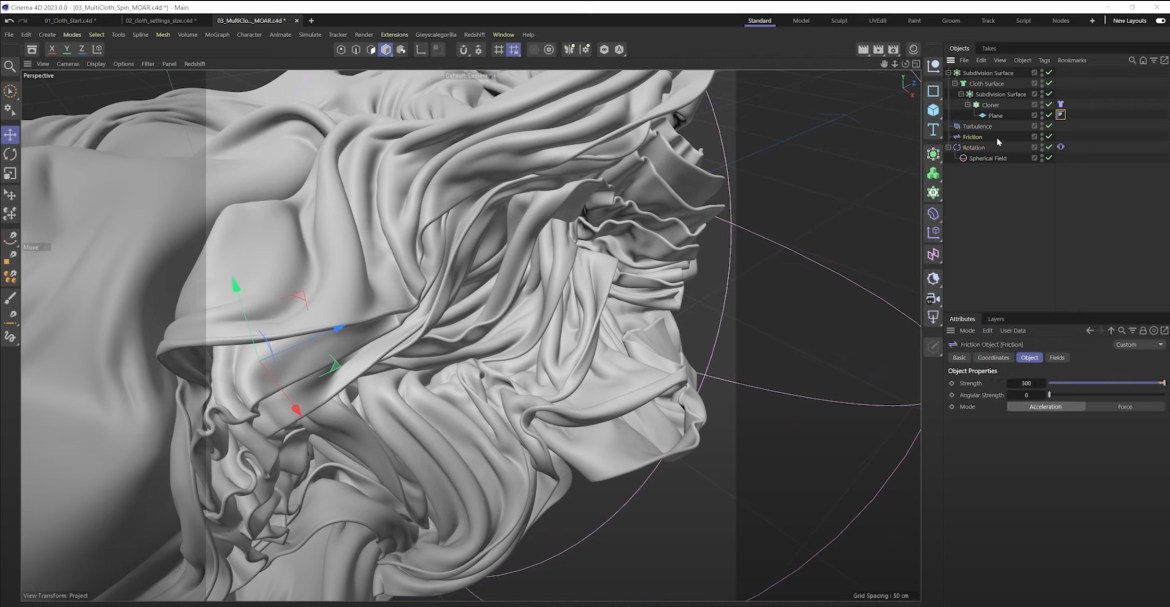1170x607 pixels.
Task: Open the Redshift main menu
Action: click(475, 34)
